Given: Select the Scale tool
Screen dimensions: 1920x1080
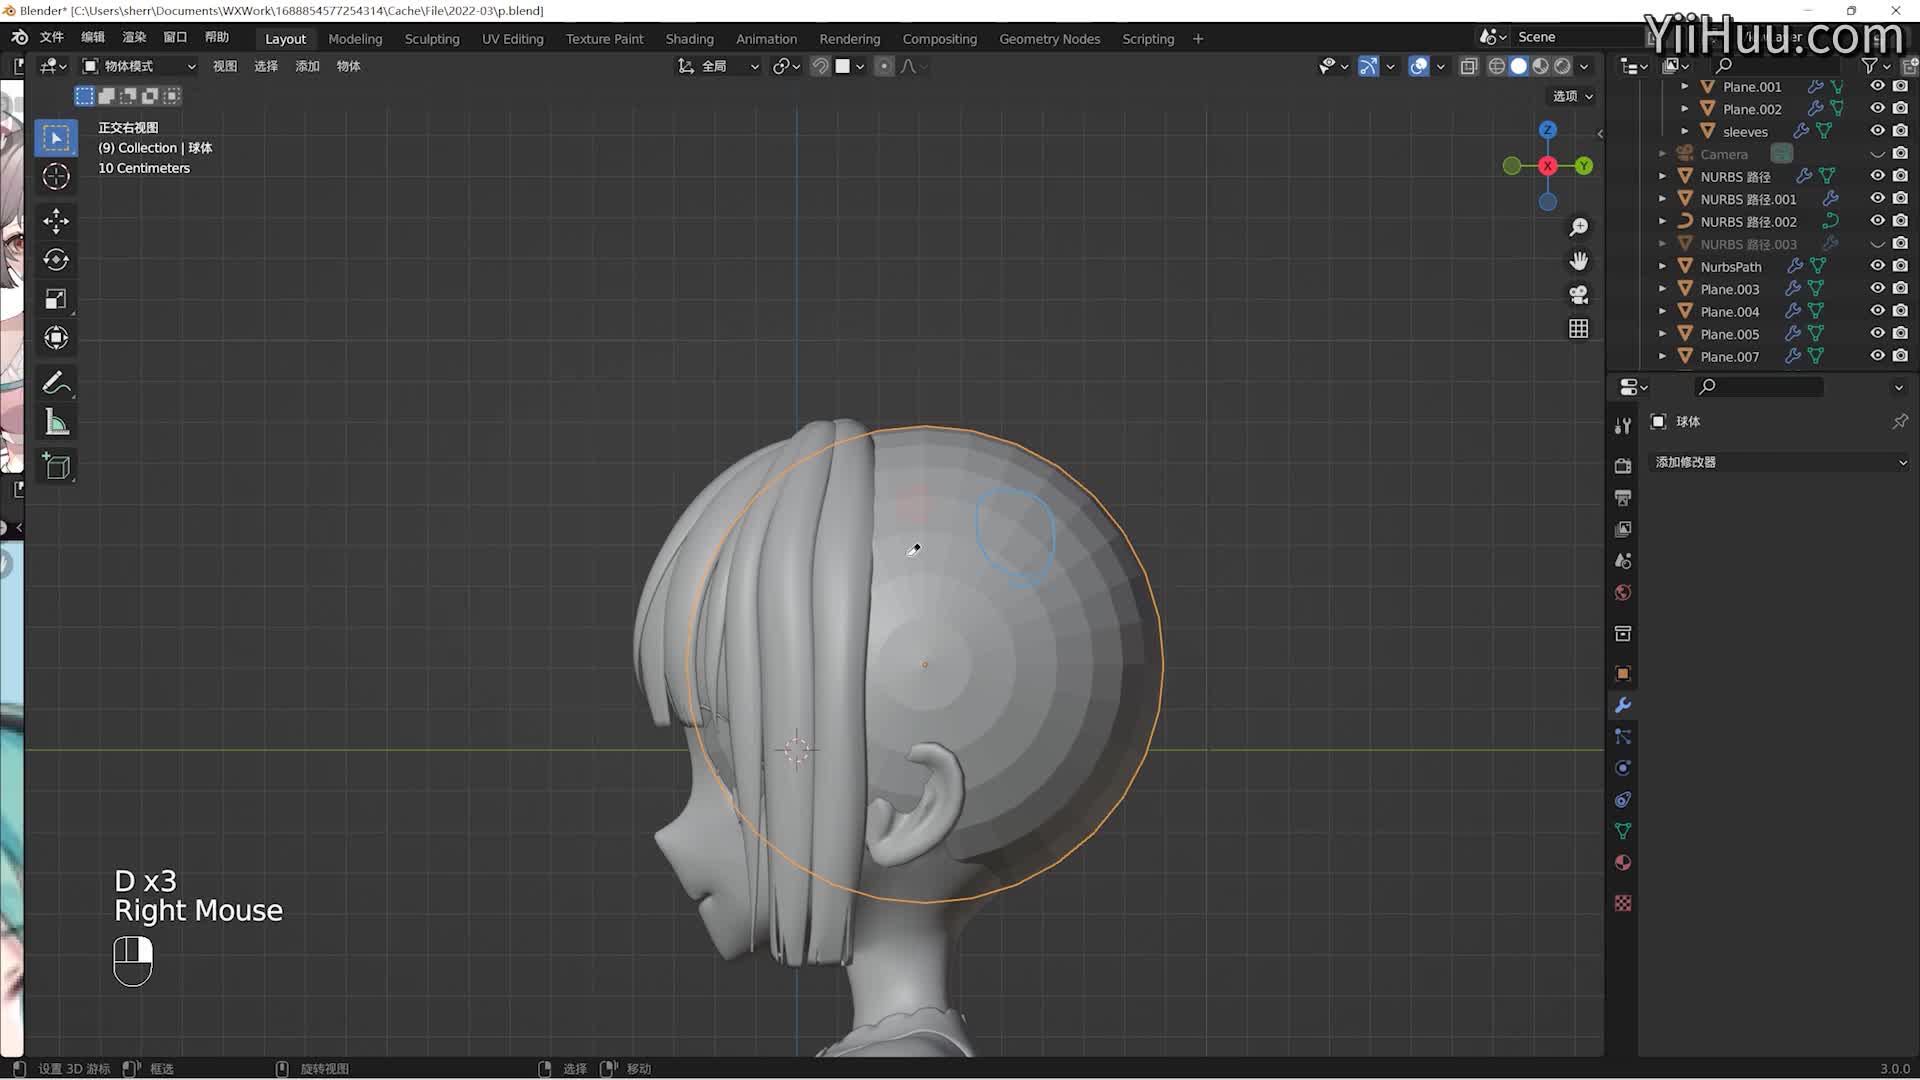Looking at the screenshot, I should point(56,299).
